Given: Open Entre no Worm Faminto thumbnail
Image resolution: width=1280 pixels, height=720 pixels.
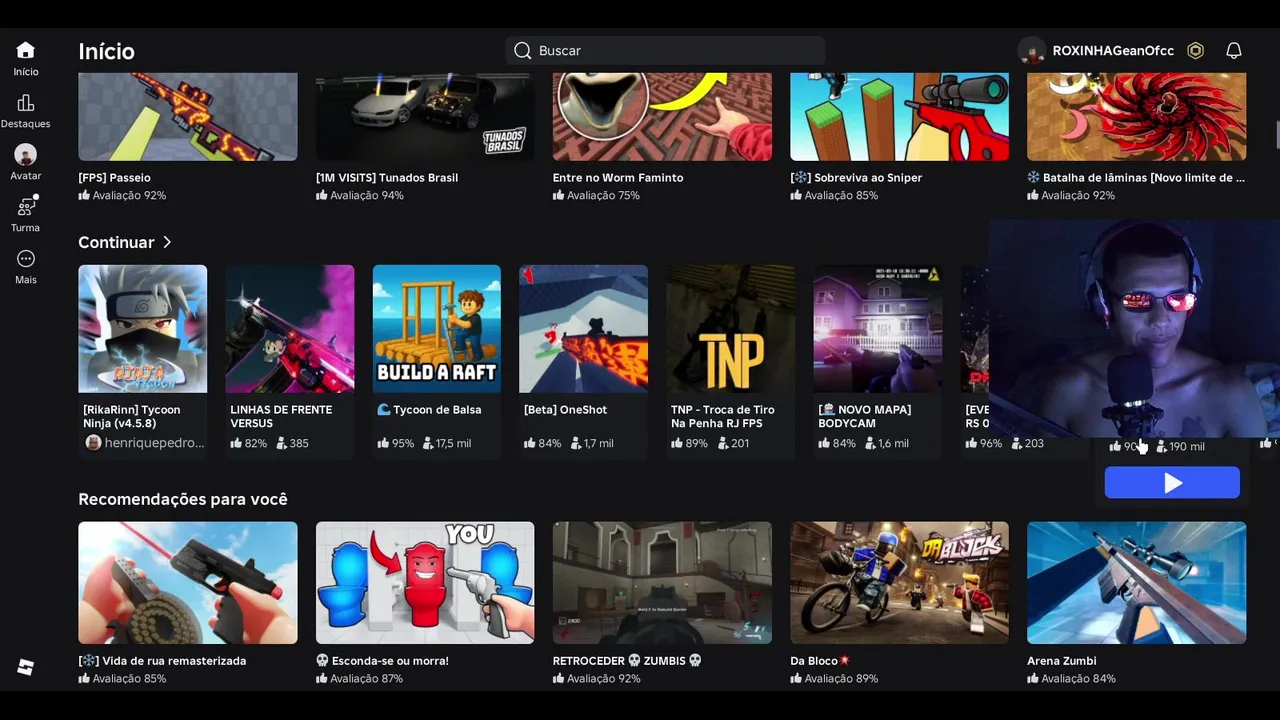Looking at the screenshot, I should [662, 116].
